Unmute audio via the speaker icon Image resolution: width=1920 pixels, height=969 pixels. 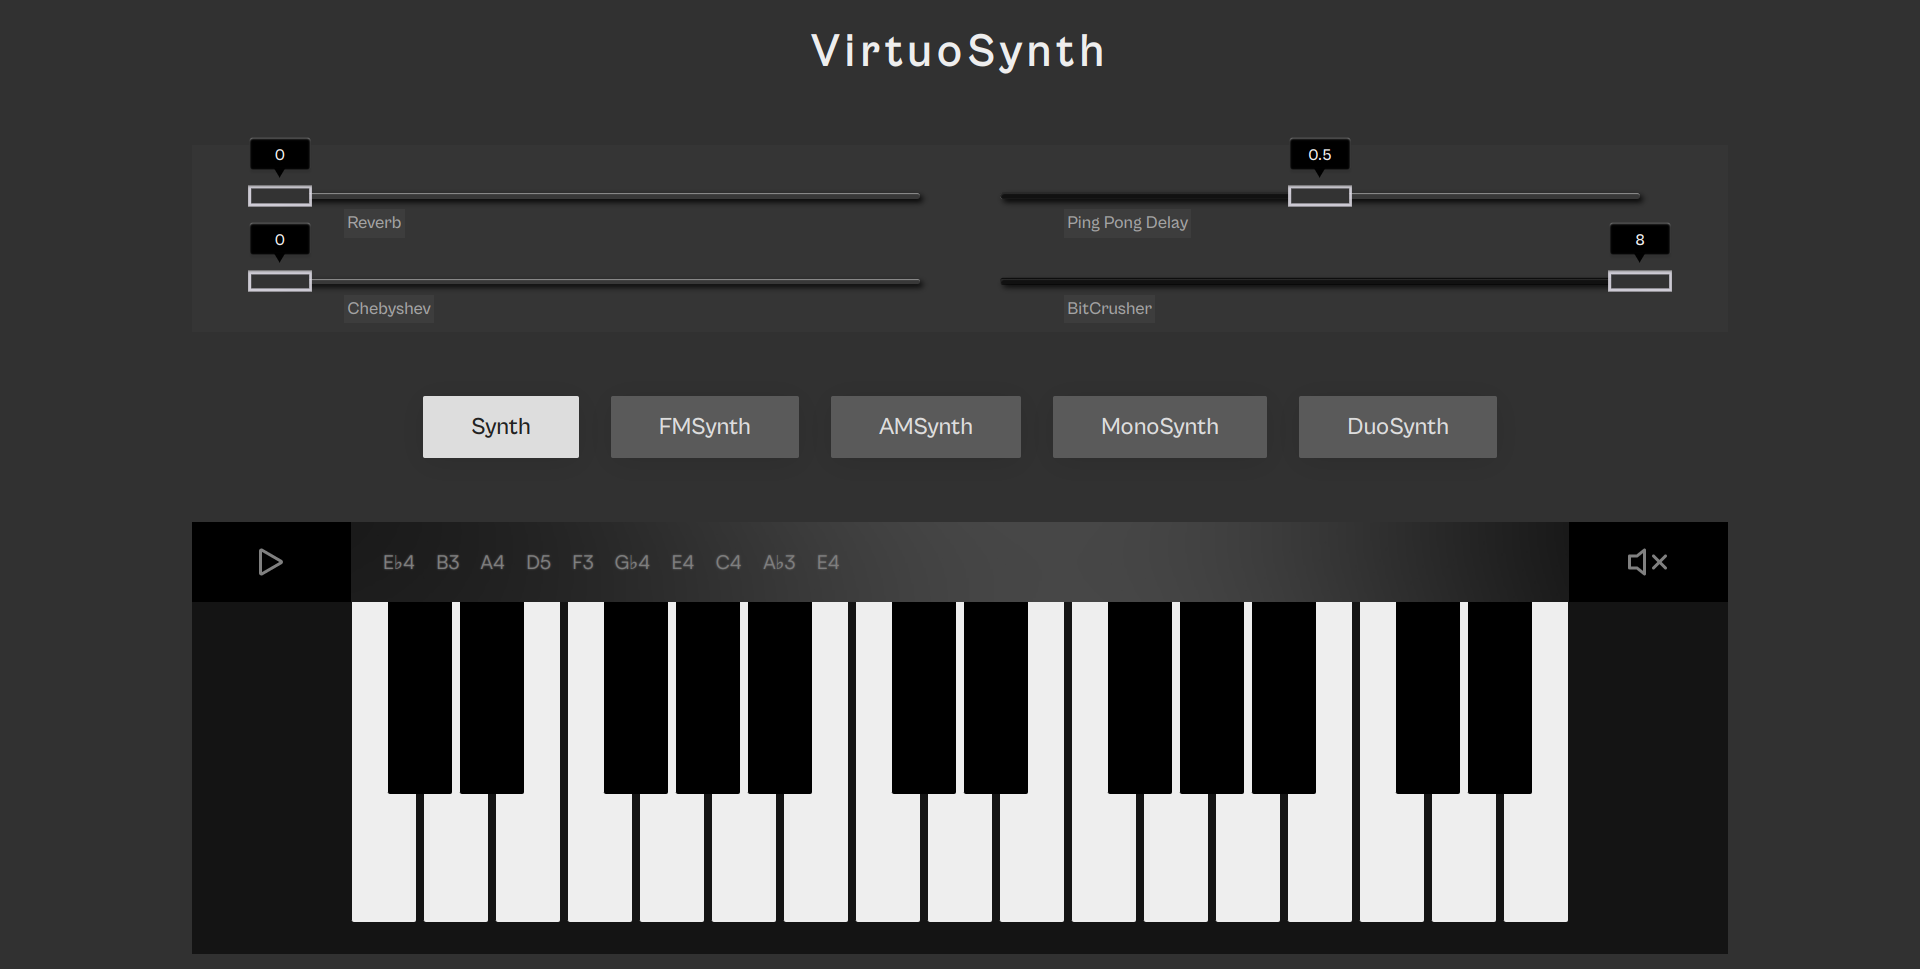coord(1646,562)
